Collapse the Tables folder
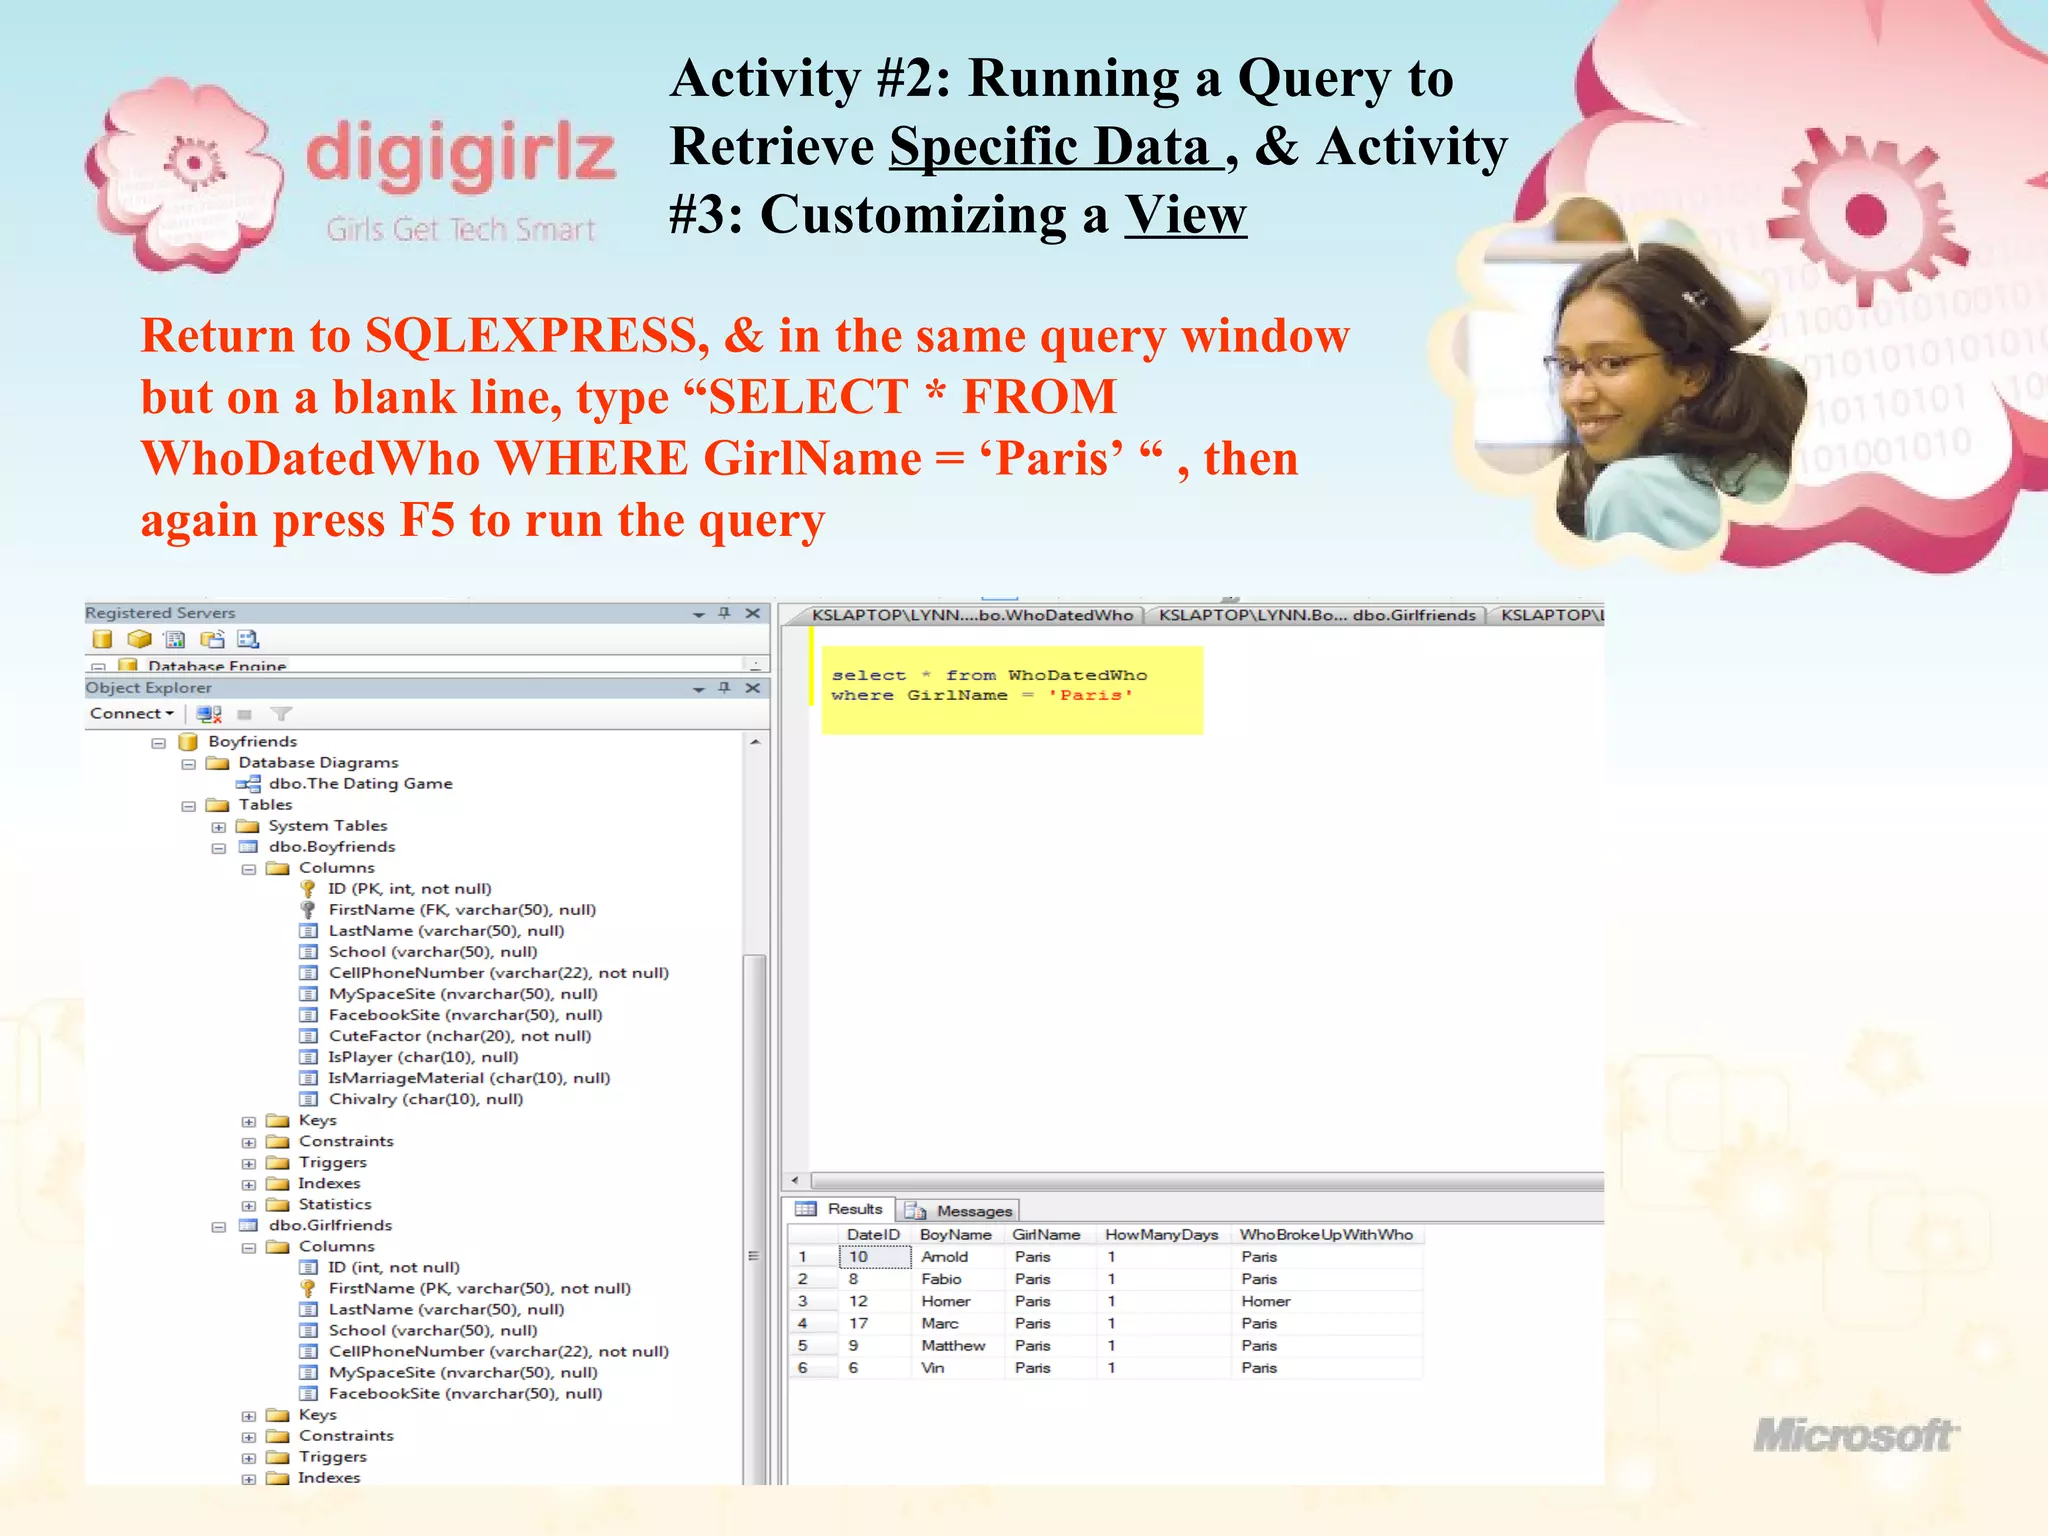Image resolution: width=2048 pixels, height=1536 pixels. (188, 806)
